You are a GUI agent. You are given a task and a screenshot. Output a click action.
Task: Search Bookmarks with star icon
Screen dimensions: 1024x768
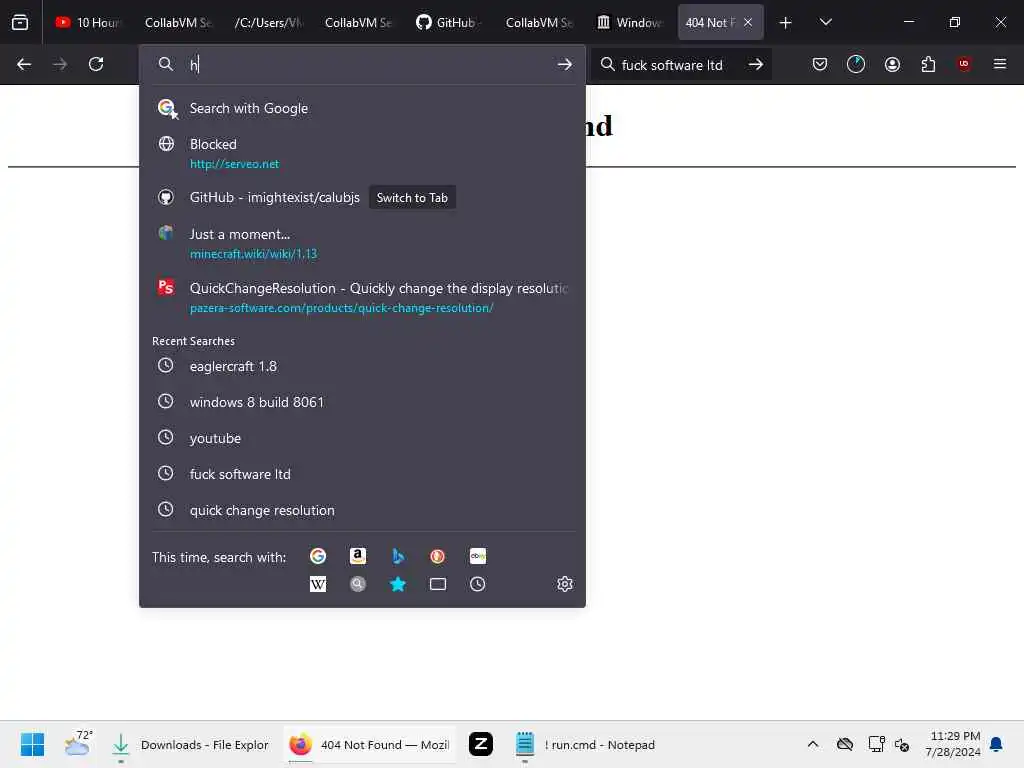coord(398,584)
